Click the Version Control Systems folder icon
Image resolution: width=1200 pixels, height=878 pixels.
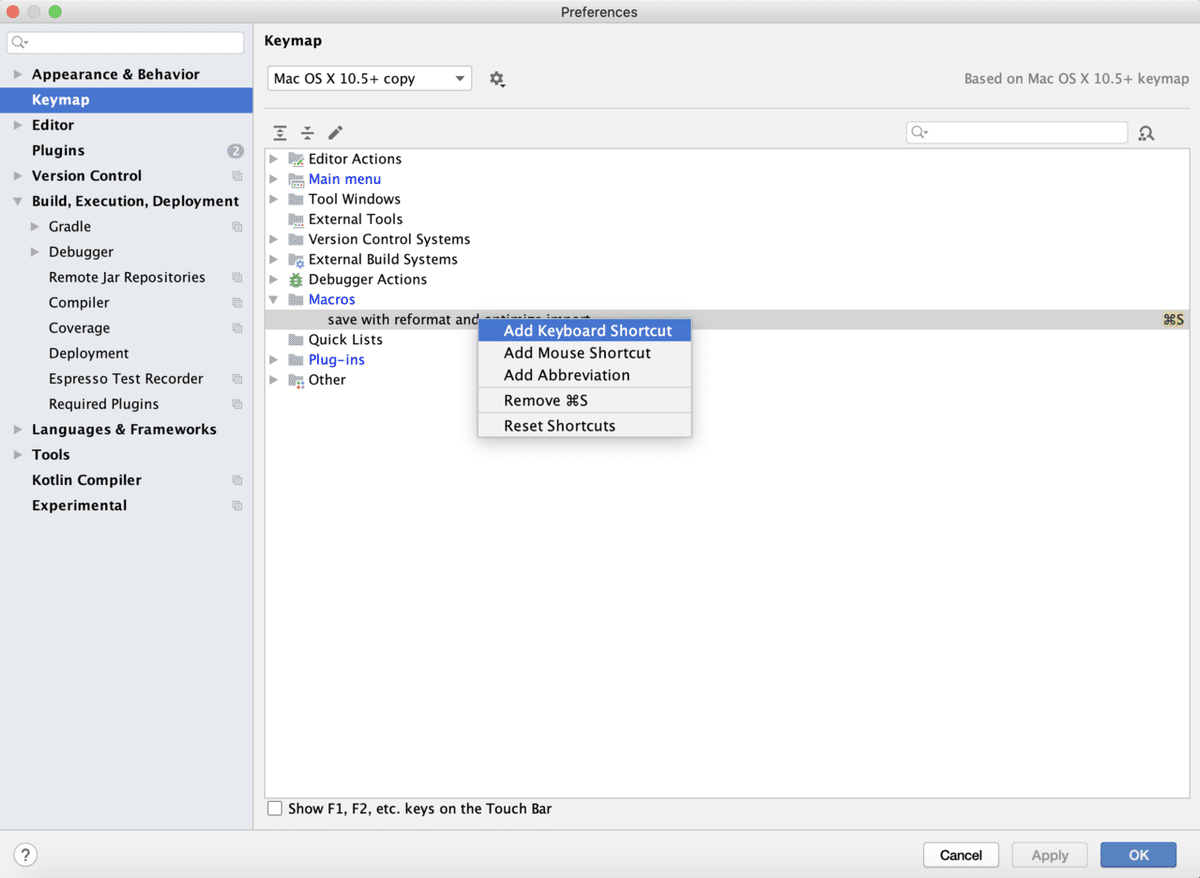(296, 239)
